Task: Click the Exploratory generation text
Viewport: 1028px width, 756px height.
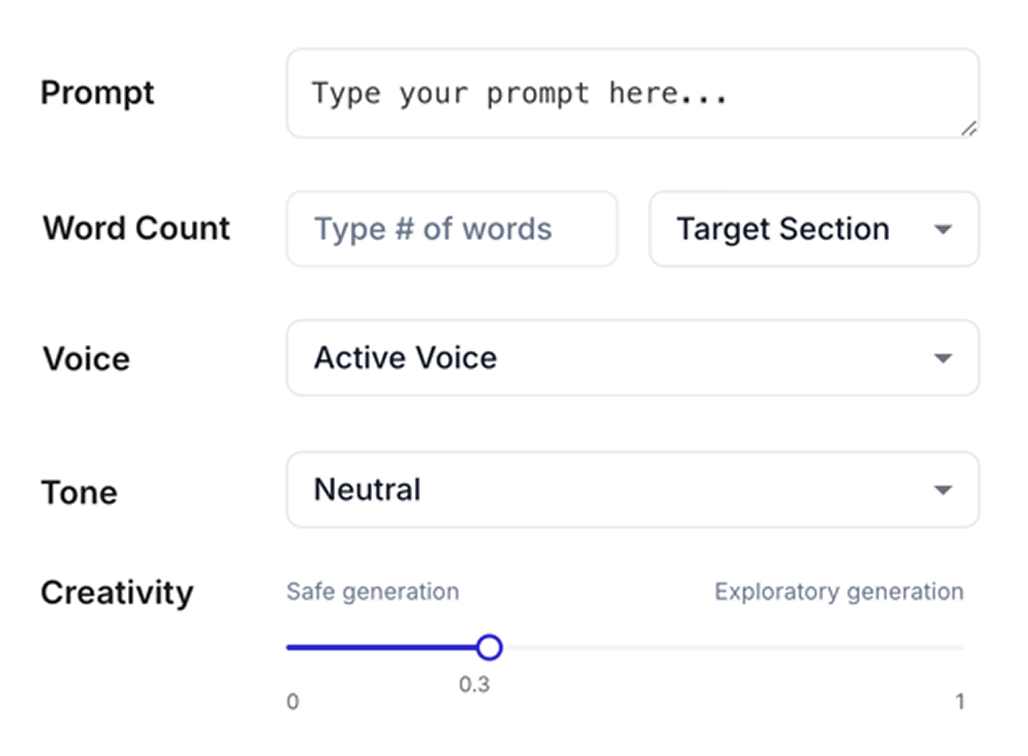Action: (x=839, y=592)
